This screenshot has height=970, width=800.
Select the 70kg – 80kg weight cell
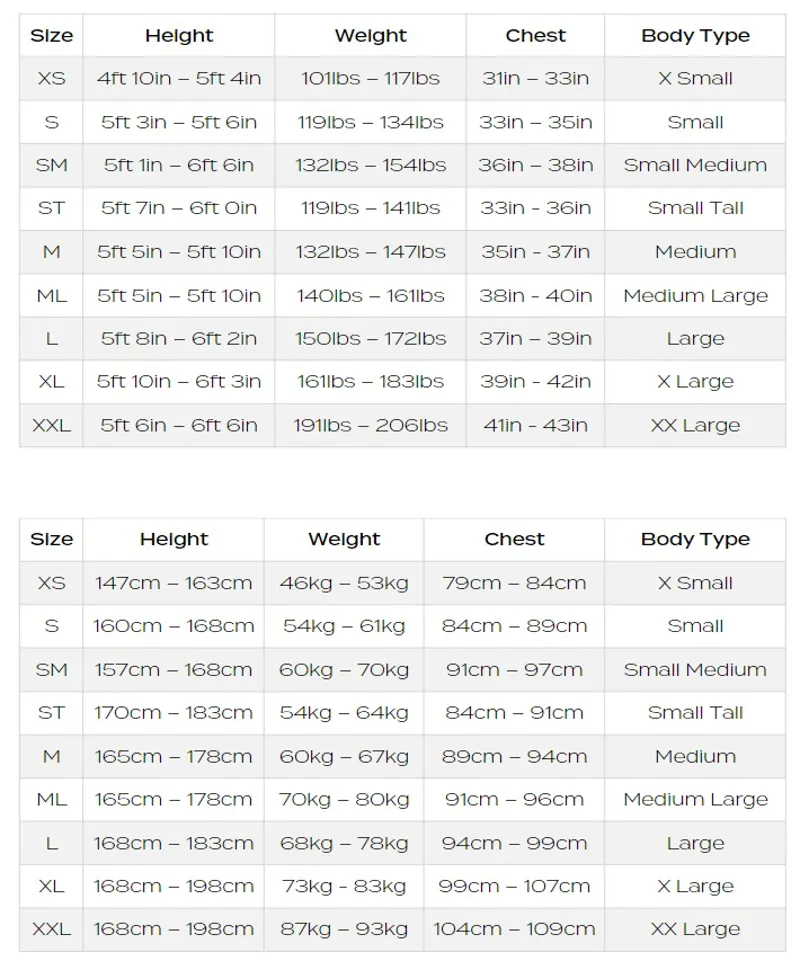click(x=344, y=799)
